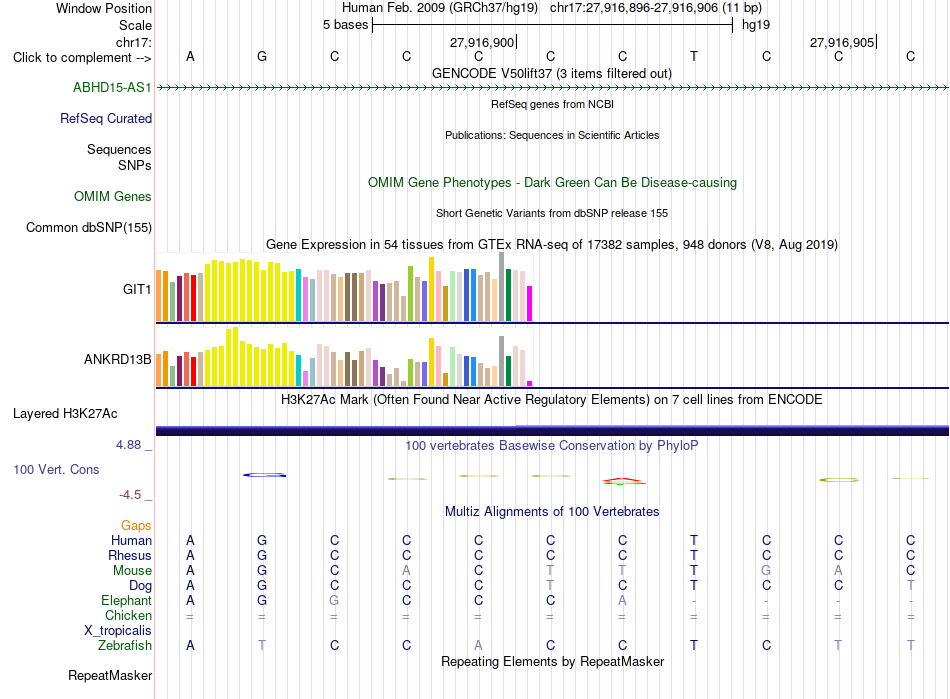
Task: Open the RefSeq Curated track label
Action: coord(106,118)
